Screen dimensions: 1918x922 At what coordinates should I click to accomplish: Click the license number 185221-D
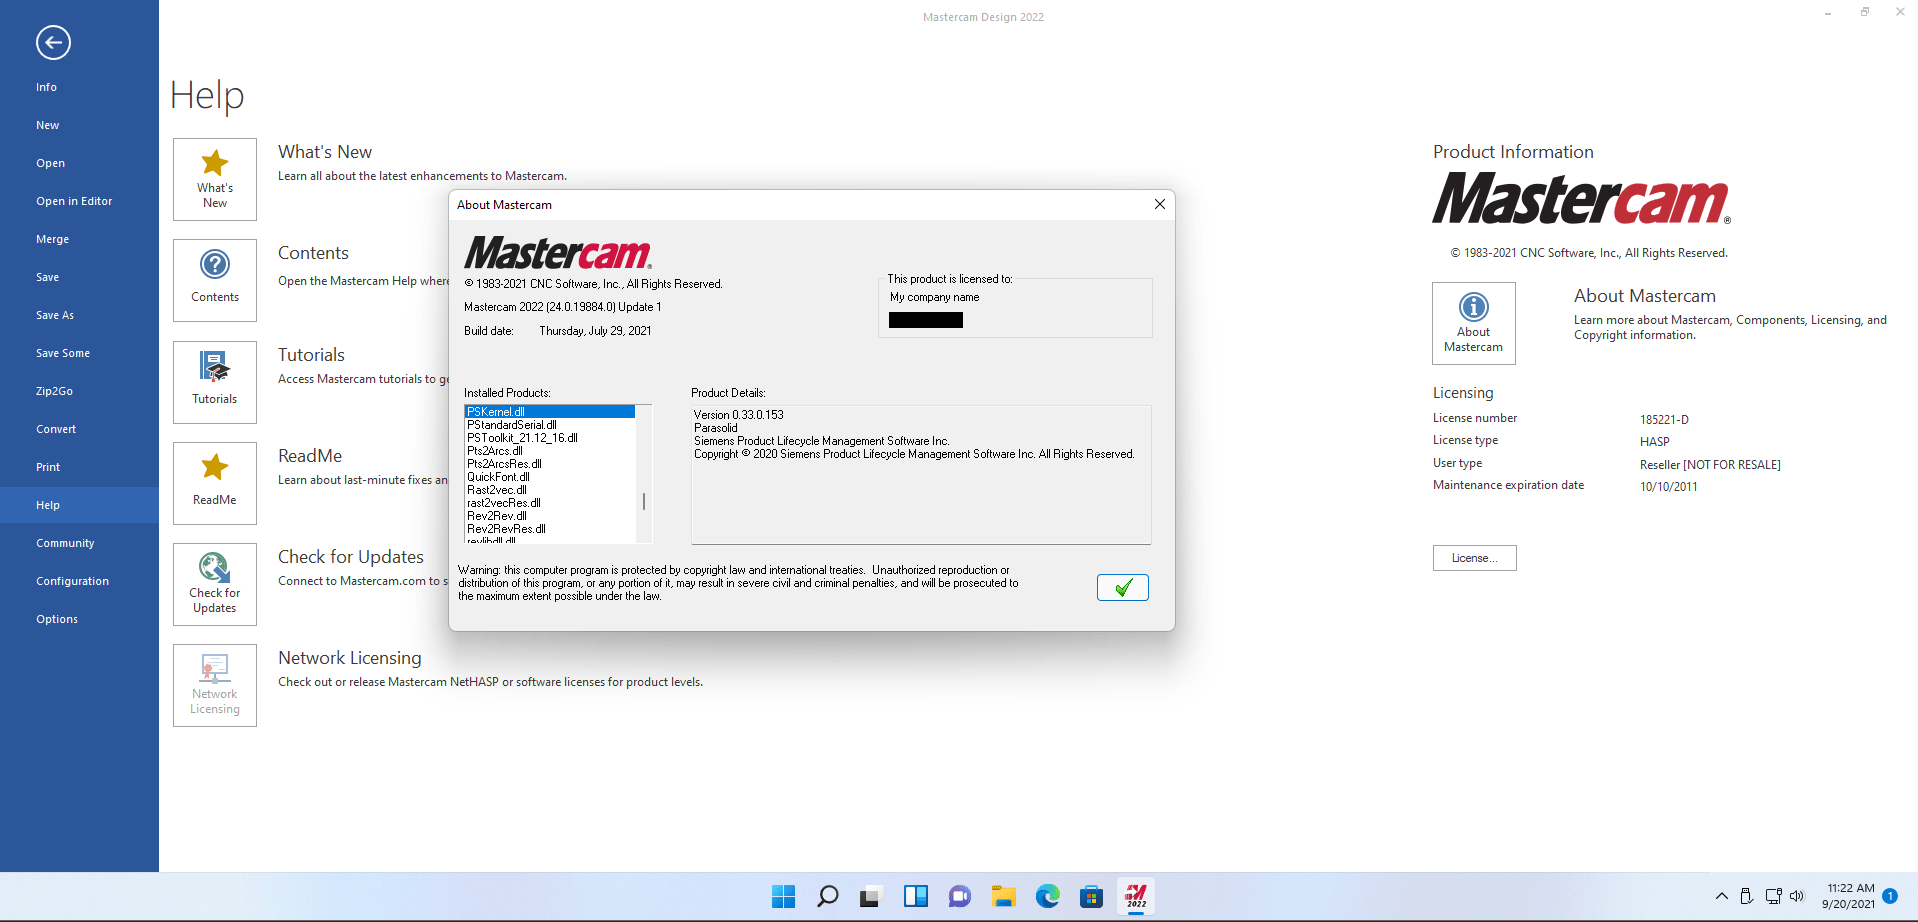tap(1664, 420)
